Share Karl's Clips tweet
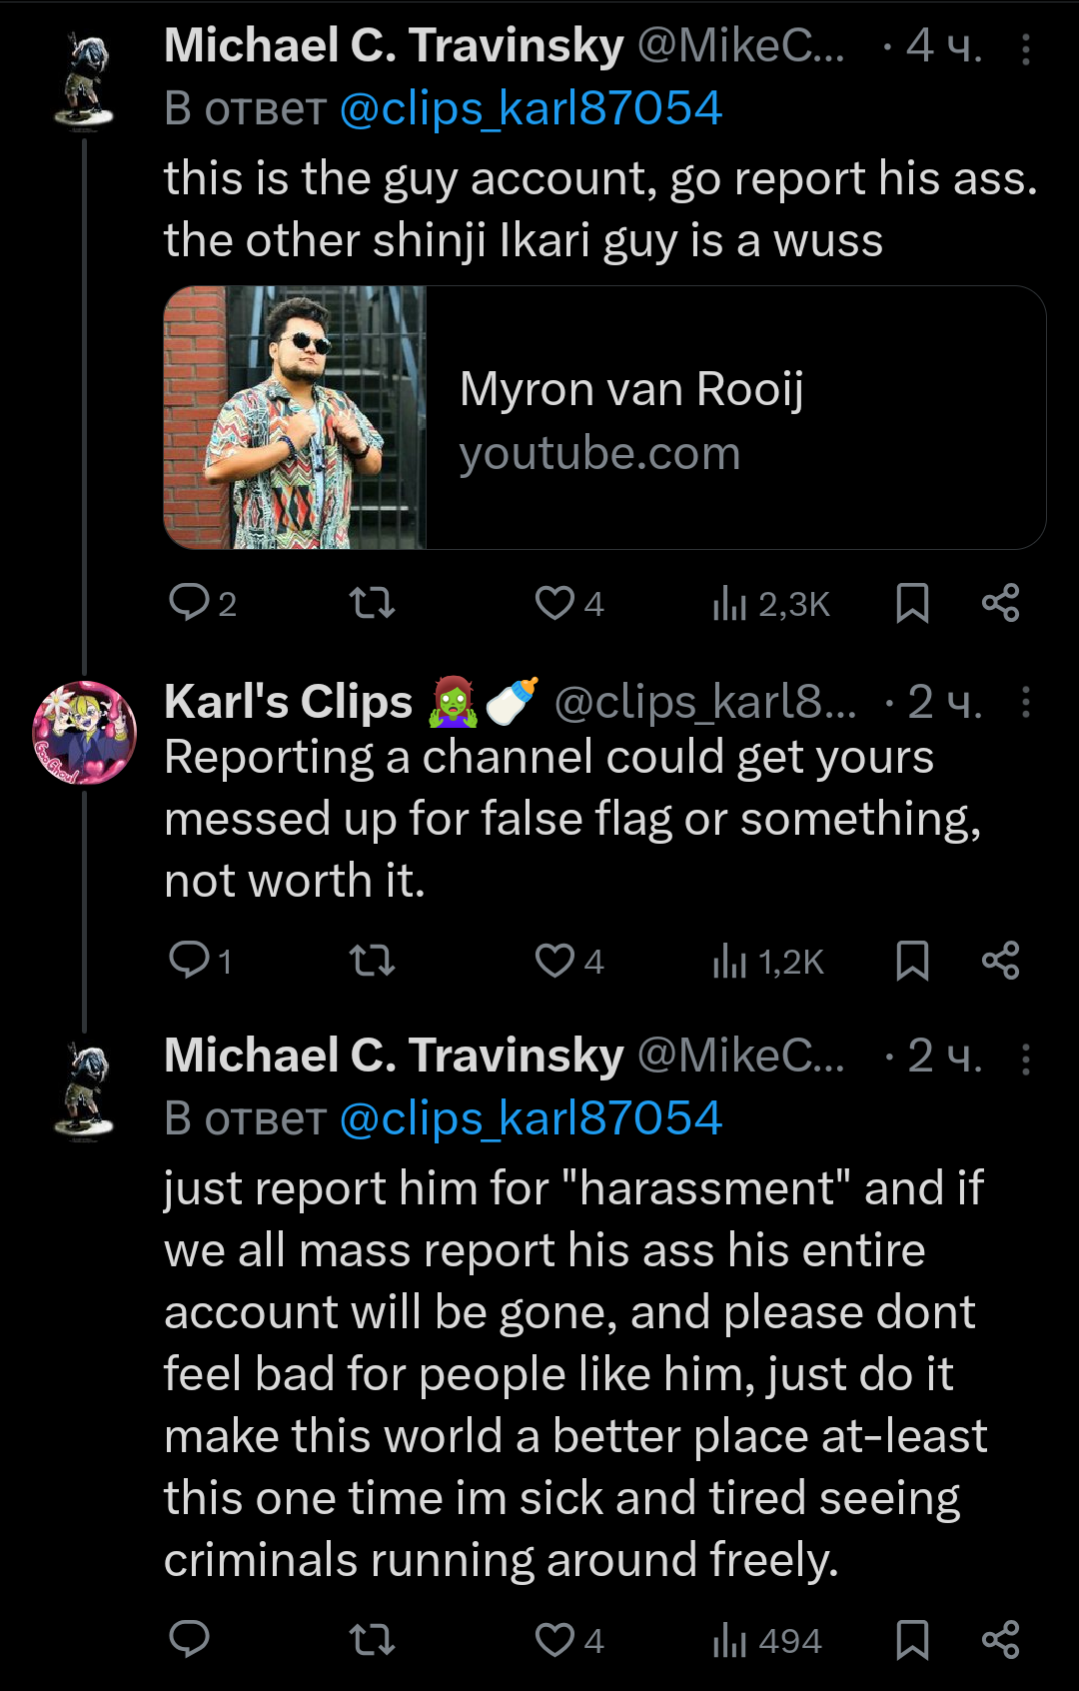The width and height of the screenshot is (1079, 1691). [x=1000, y=961]
